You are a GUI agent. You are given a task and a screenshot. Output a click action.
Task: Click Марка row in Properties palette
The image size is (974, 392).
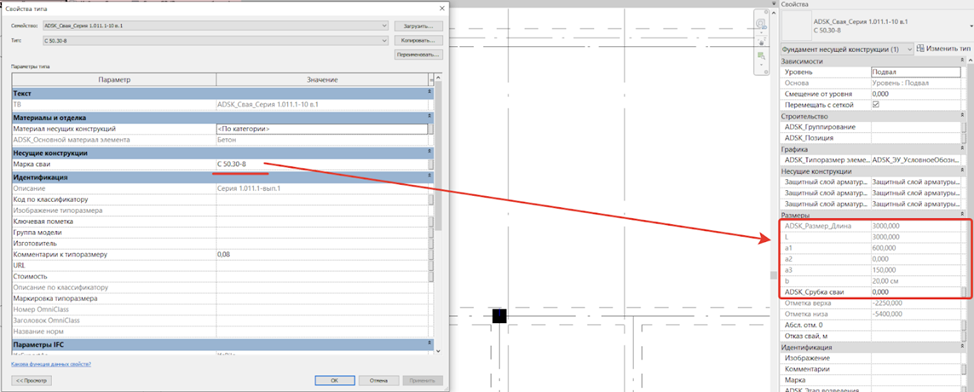[873, 380]
